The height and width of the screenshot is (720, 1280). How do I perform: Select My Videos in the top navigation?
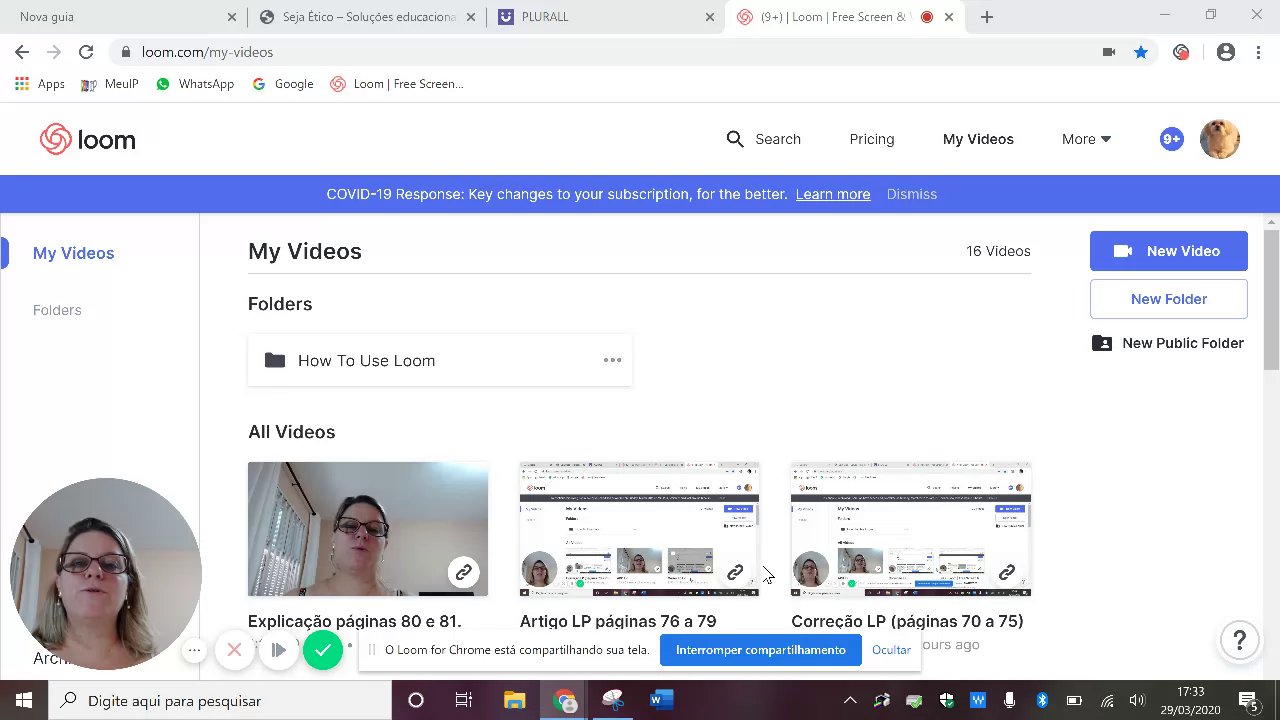[978, 139]
